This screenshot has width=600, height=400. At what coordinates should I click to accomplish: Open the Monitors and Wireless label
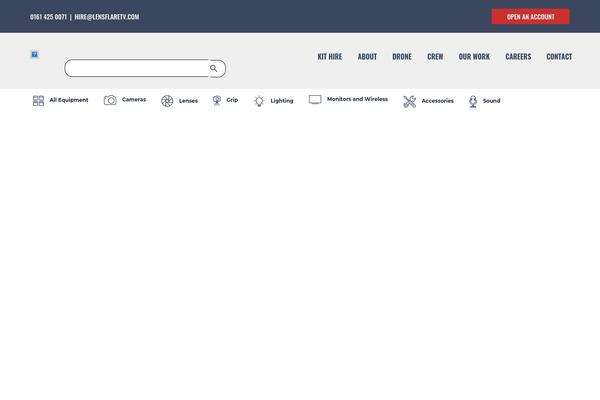(357, 99)
